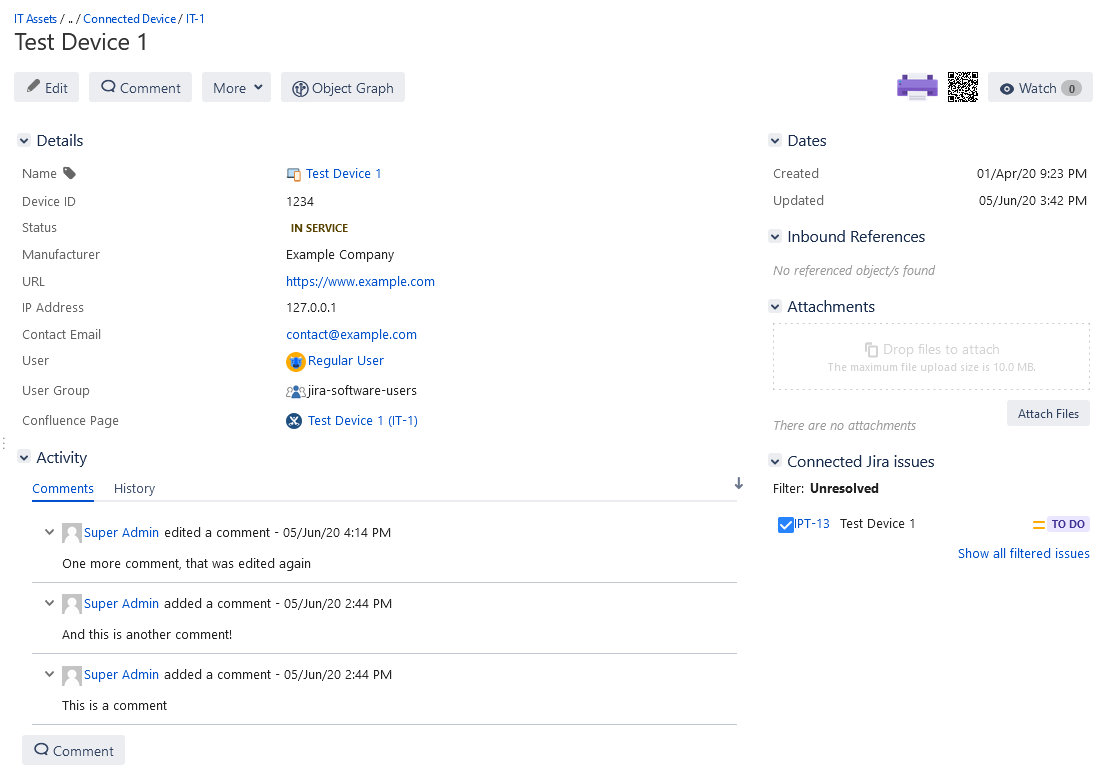Collapse the Connected Jira issues section
Viewport: 1106px width, 784px height.
coord(775,462)
